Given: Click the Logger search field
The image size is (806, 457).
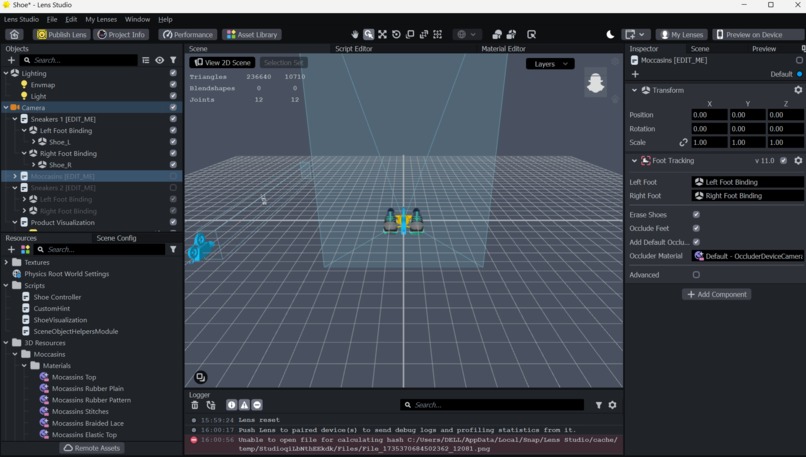Looking at the screenshot, I should 492,405.
